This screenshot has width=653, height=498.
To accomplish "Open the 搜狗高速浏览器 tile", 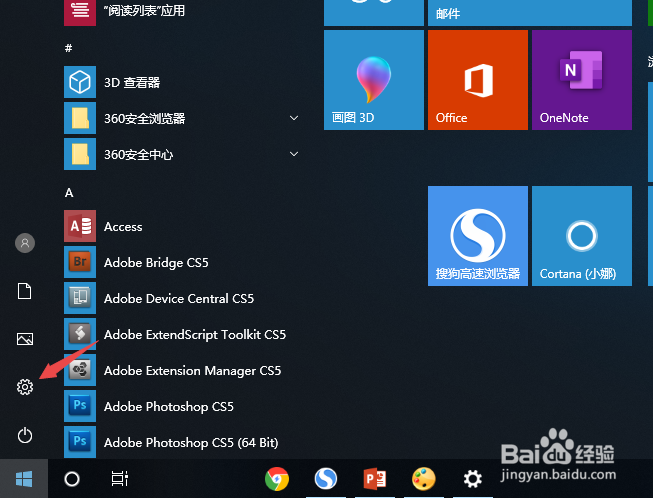I will 478,236.
